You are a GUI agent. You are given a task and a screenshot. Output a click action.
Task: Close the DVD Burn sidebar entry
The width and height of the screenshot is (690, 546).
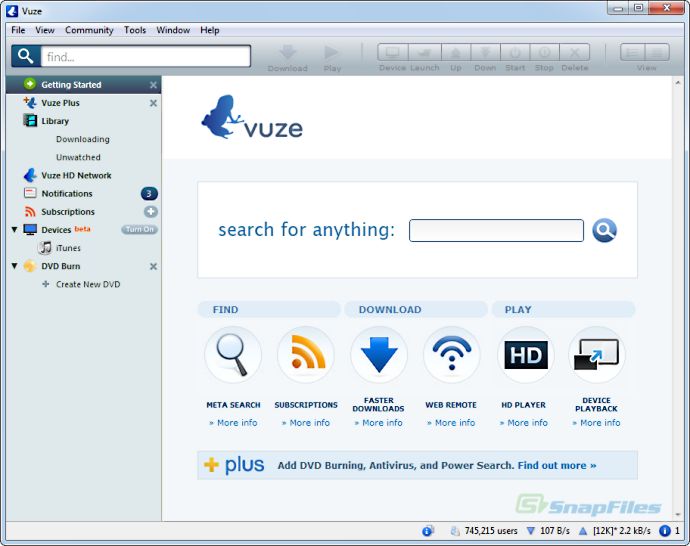coord(153,267)
